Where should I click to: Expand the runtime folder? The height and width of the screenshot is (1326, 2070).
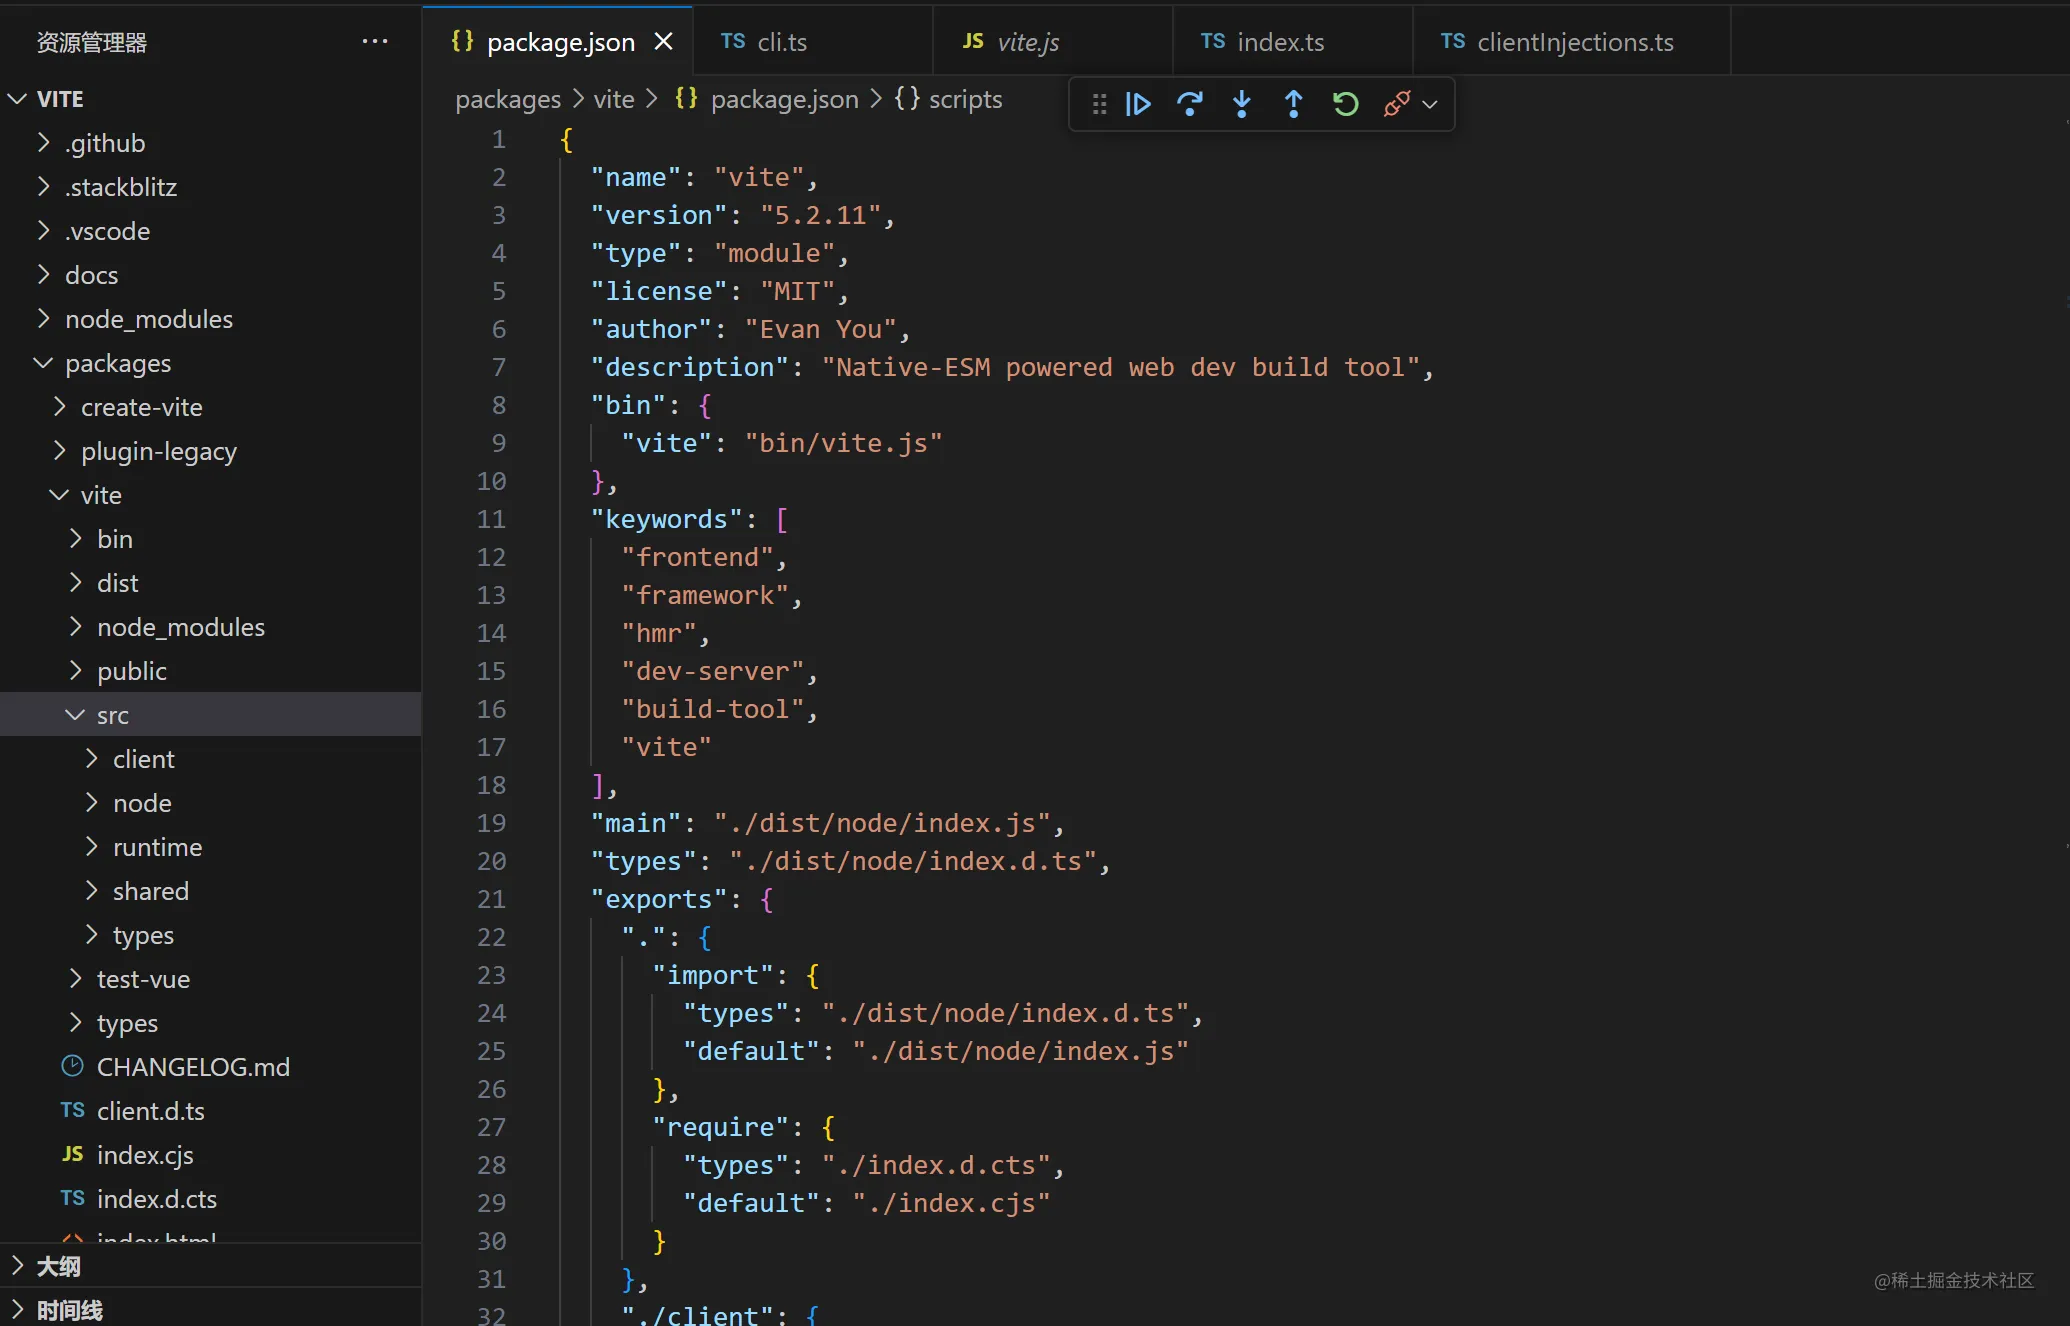click(211, 847)
